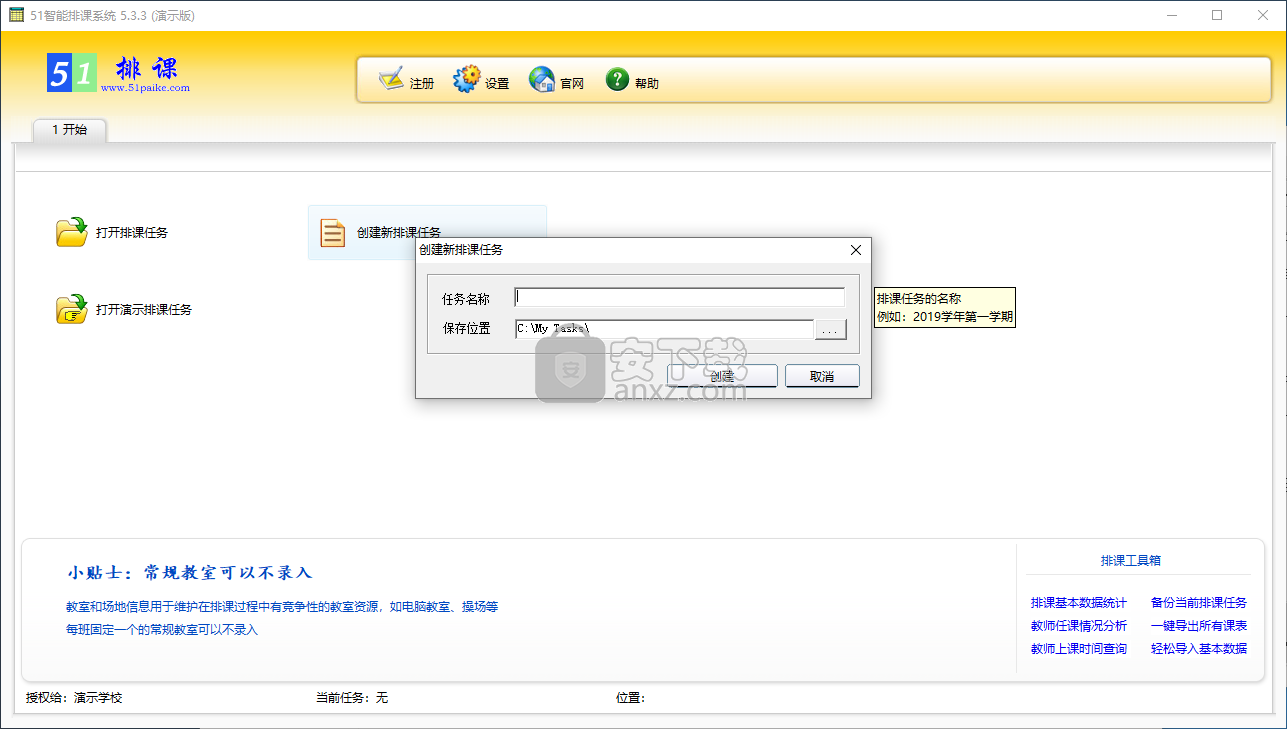Click 取消 to cancel the dialog
1287x729 pixels.
[822, 376]
